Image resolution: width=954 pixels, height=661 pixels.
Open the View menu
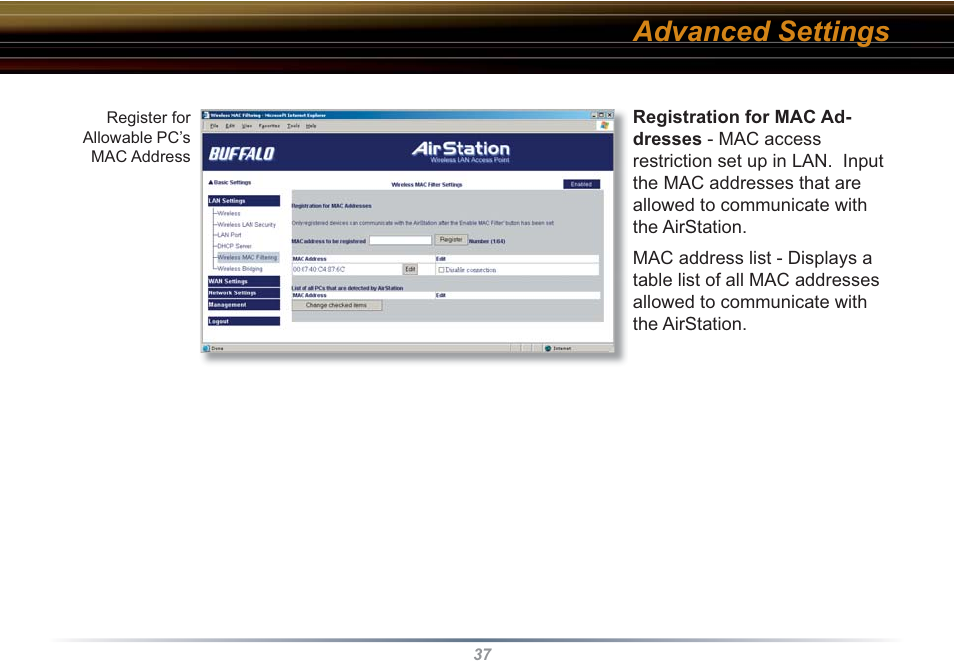tap(246, 126)
